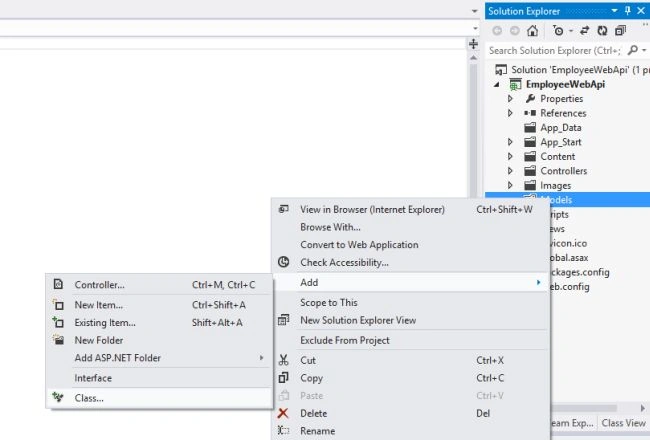Choose Scope to This

(x=410, y=302)
